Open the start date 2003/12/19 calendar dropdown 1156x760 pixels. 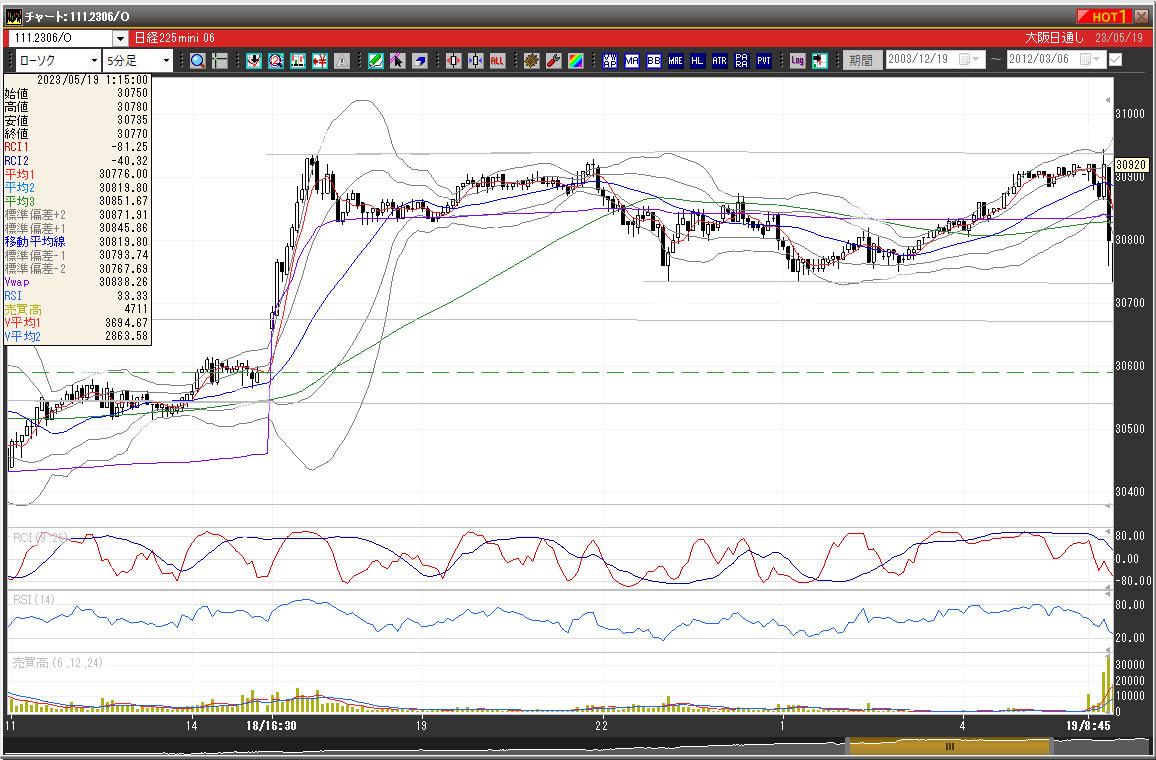point(969,60)
